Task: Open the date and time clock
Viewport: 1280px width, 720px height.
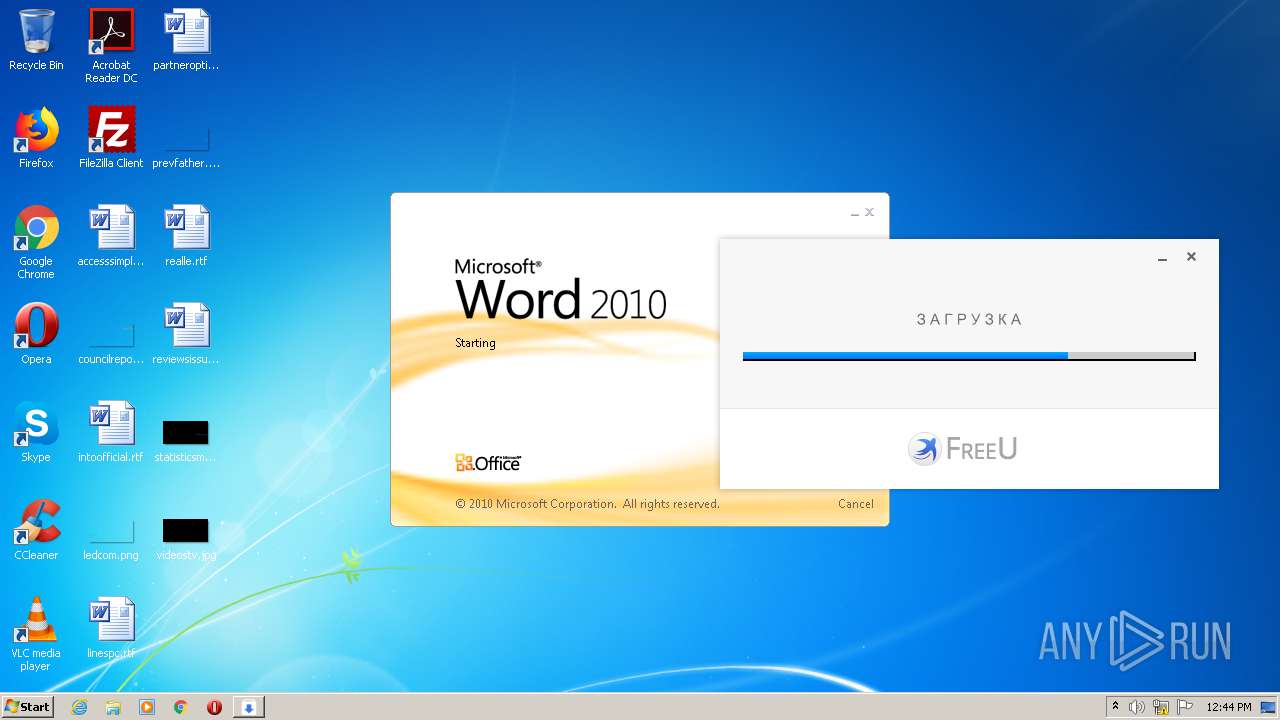Action: tap(1229, 707)
